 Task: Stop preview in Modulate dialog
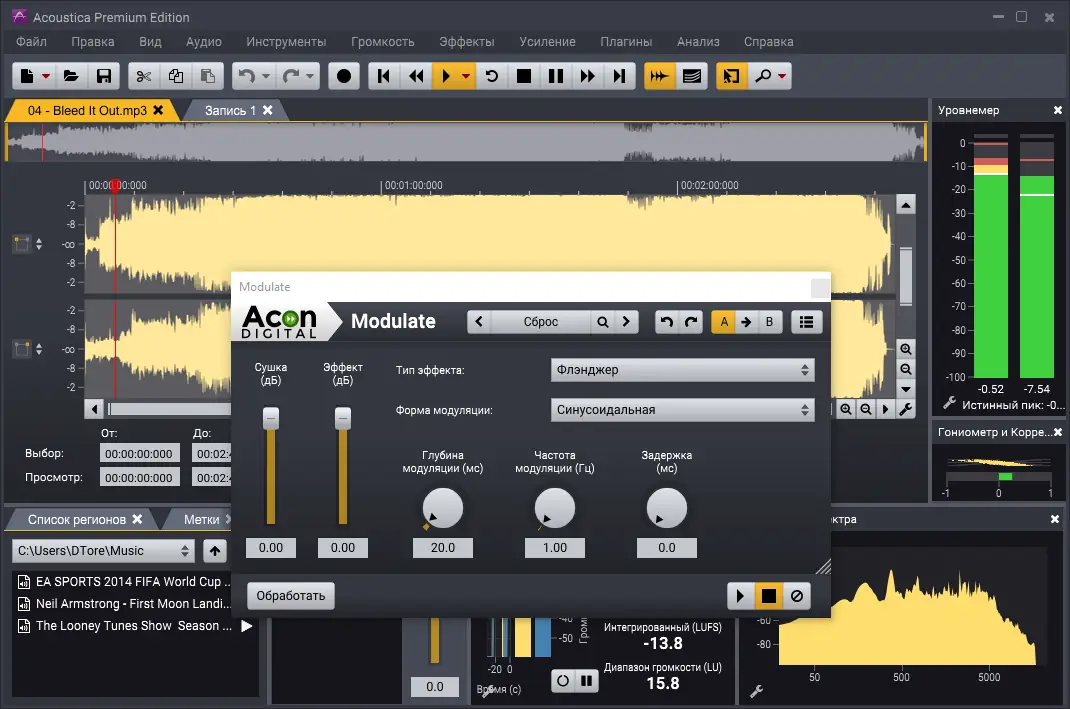768,596
